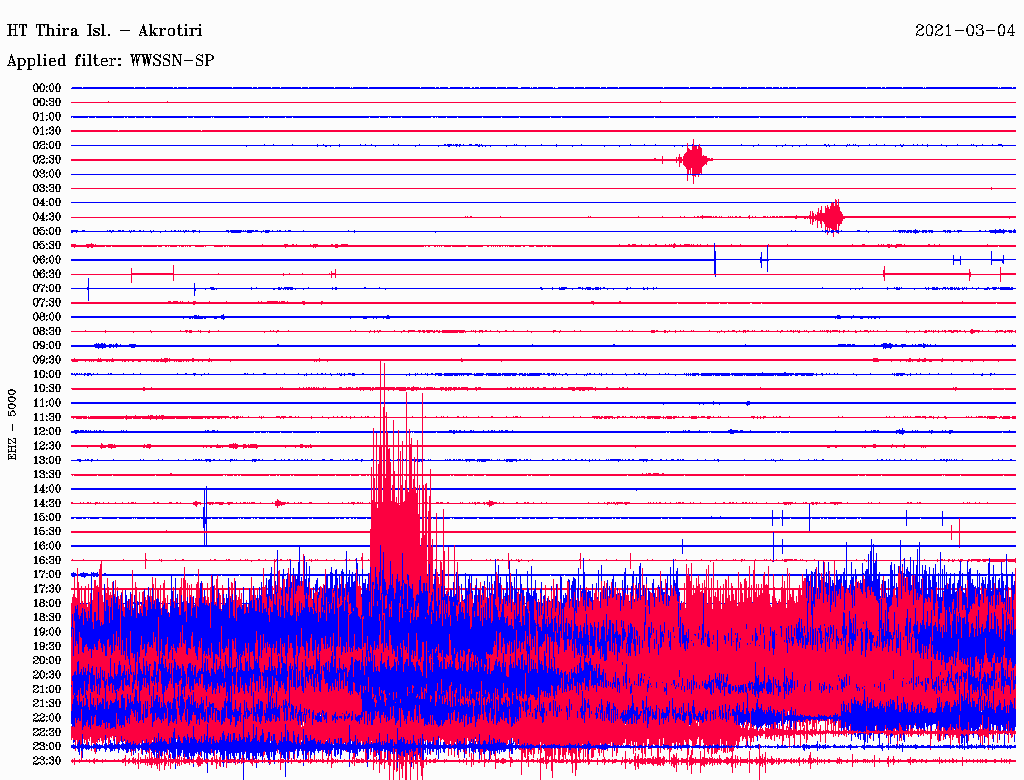Click the 09:00 time label
The height and width of the screenshot is (780, 1024).
click(x=47, y=346)
